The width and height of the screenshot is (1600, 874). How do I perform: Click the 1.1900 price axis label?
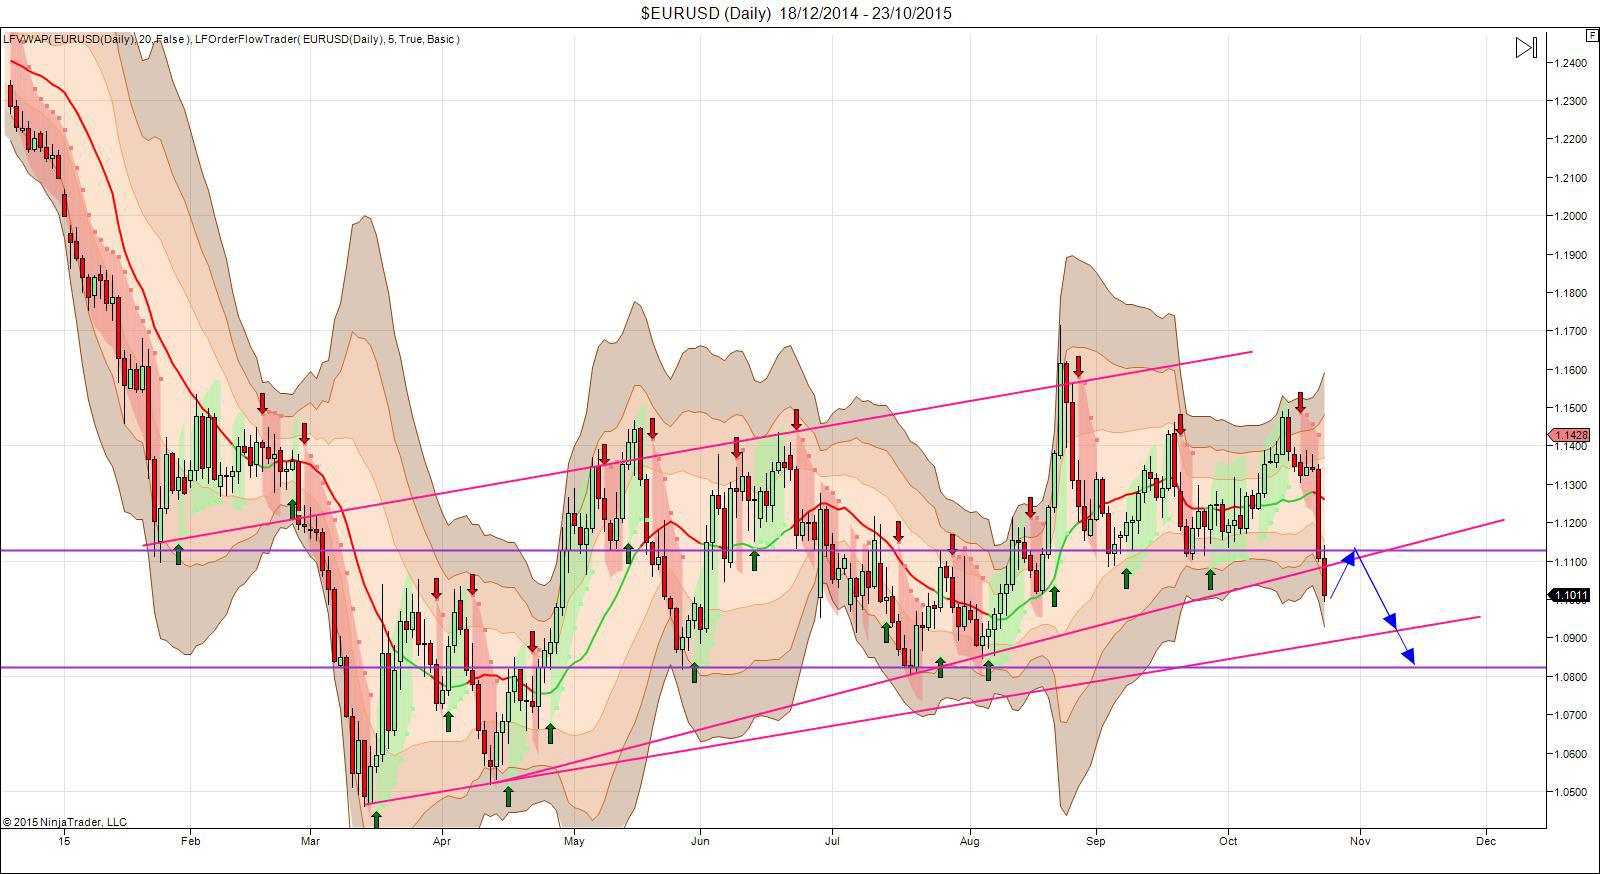coord(1573,255)
